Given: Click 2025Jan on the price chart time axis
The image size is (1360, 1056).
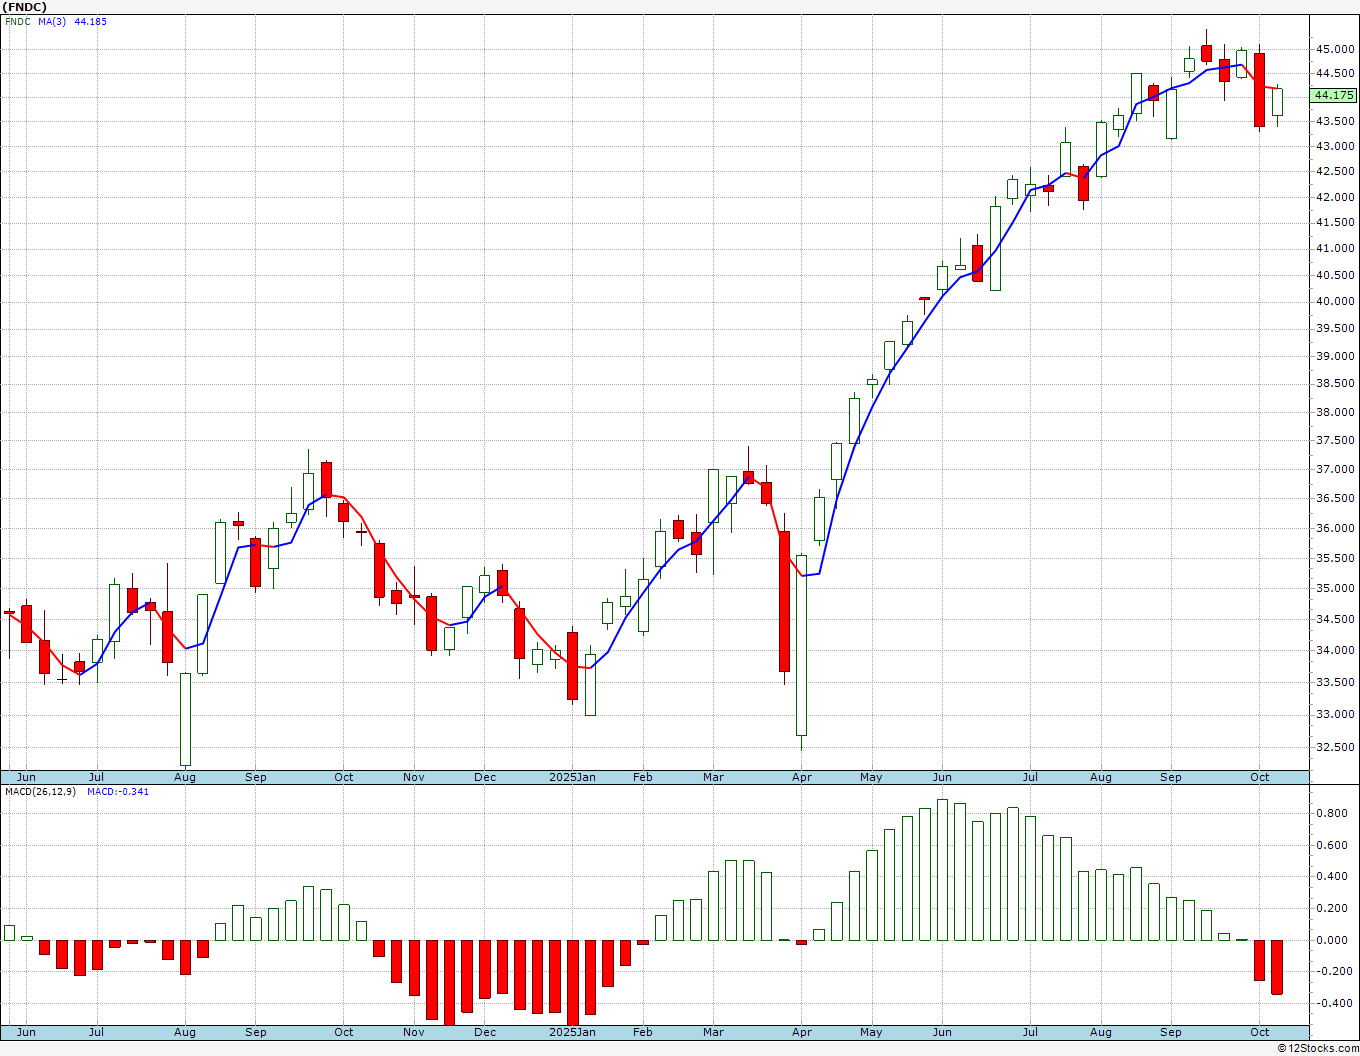Looking at the screenshot, I should [573, 777].
